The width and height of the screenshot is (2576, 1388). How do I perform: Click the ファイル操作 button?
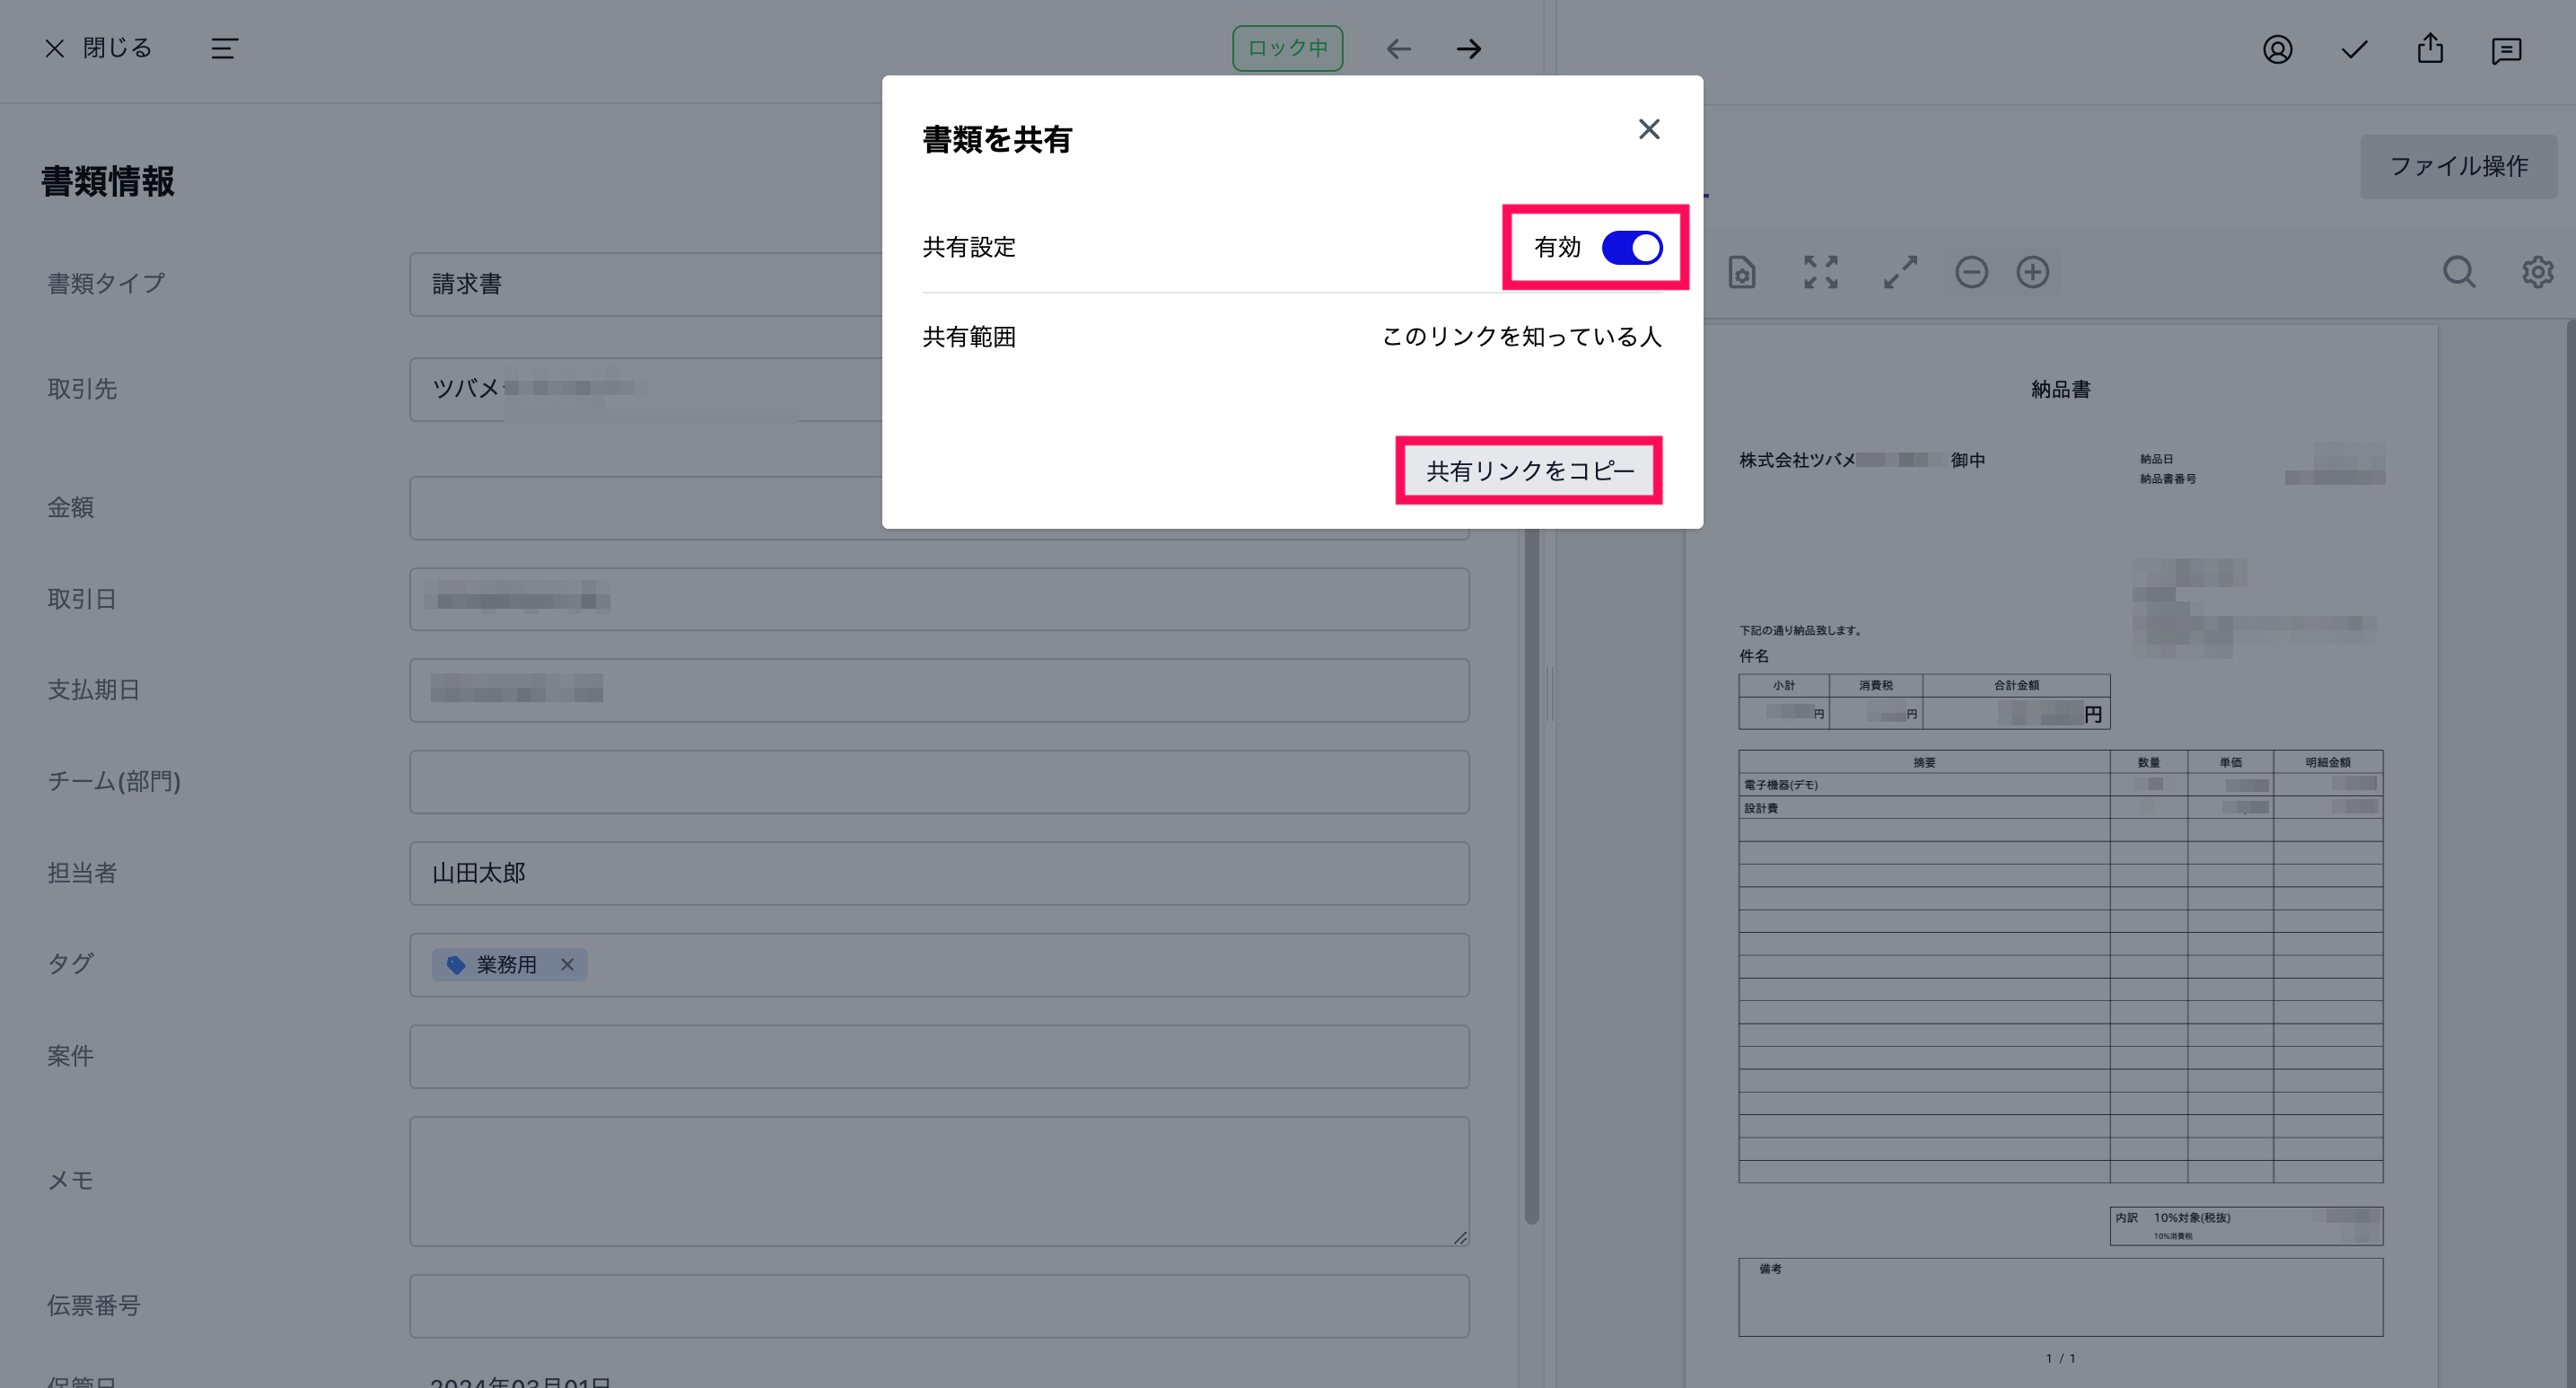[x=2458, y=166]
